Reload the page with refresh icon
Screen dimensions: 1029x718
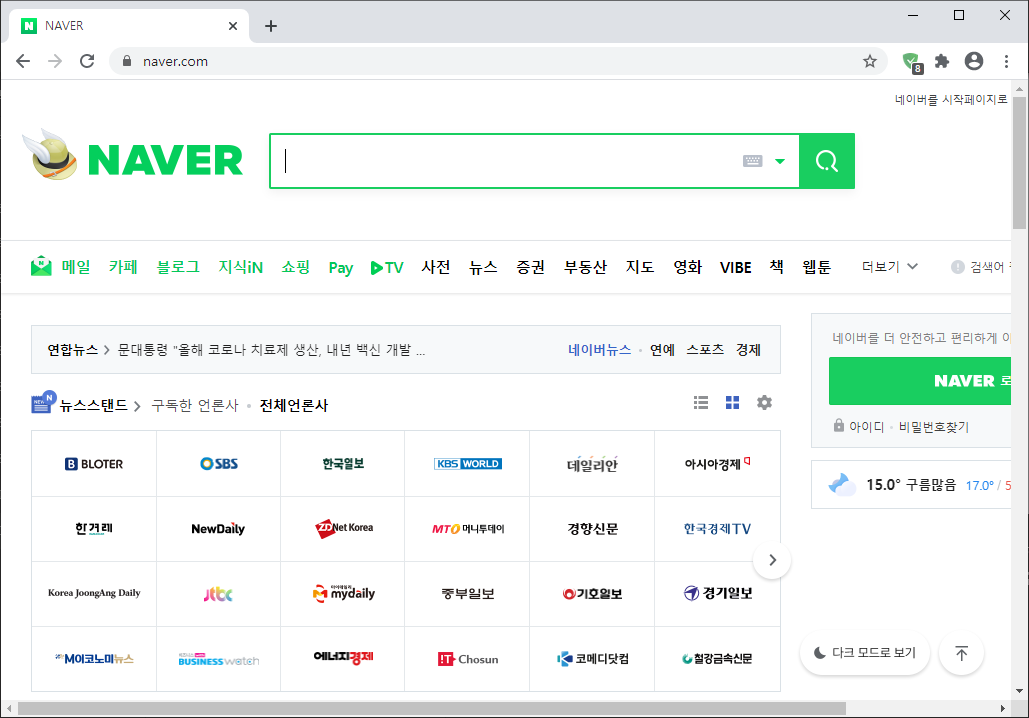click(x=87, y=61)
